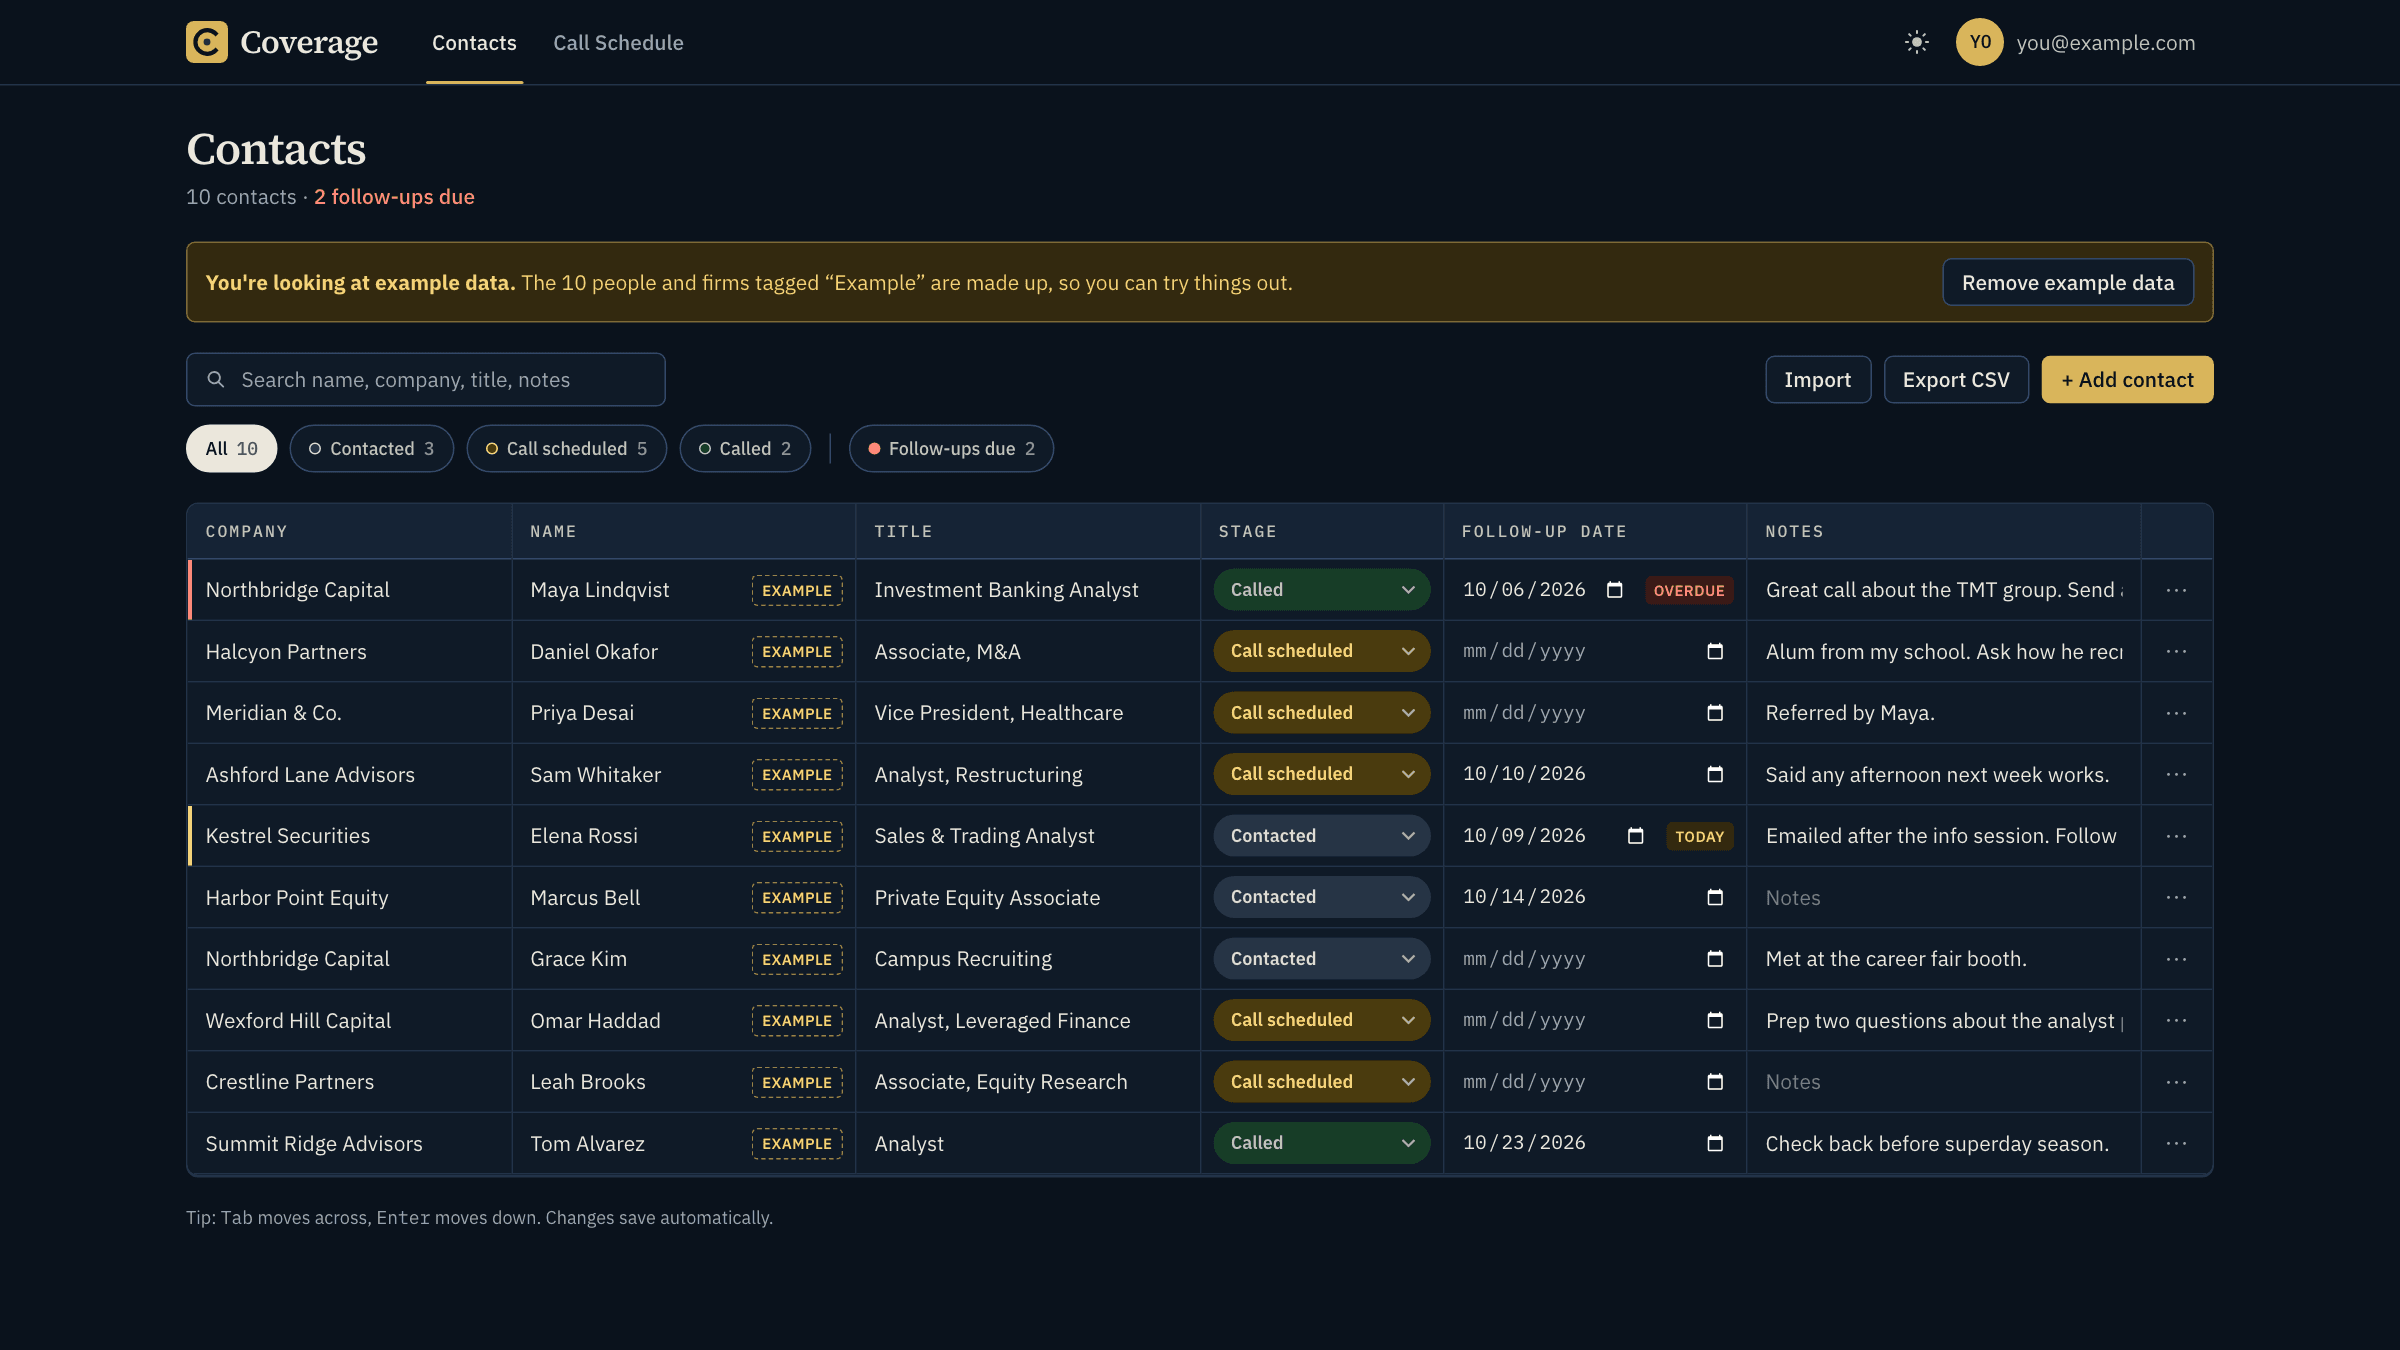This screenshot has width=2400, height=1350.
Task: Click the search magnifier icon
Action: [216, 380]
